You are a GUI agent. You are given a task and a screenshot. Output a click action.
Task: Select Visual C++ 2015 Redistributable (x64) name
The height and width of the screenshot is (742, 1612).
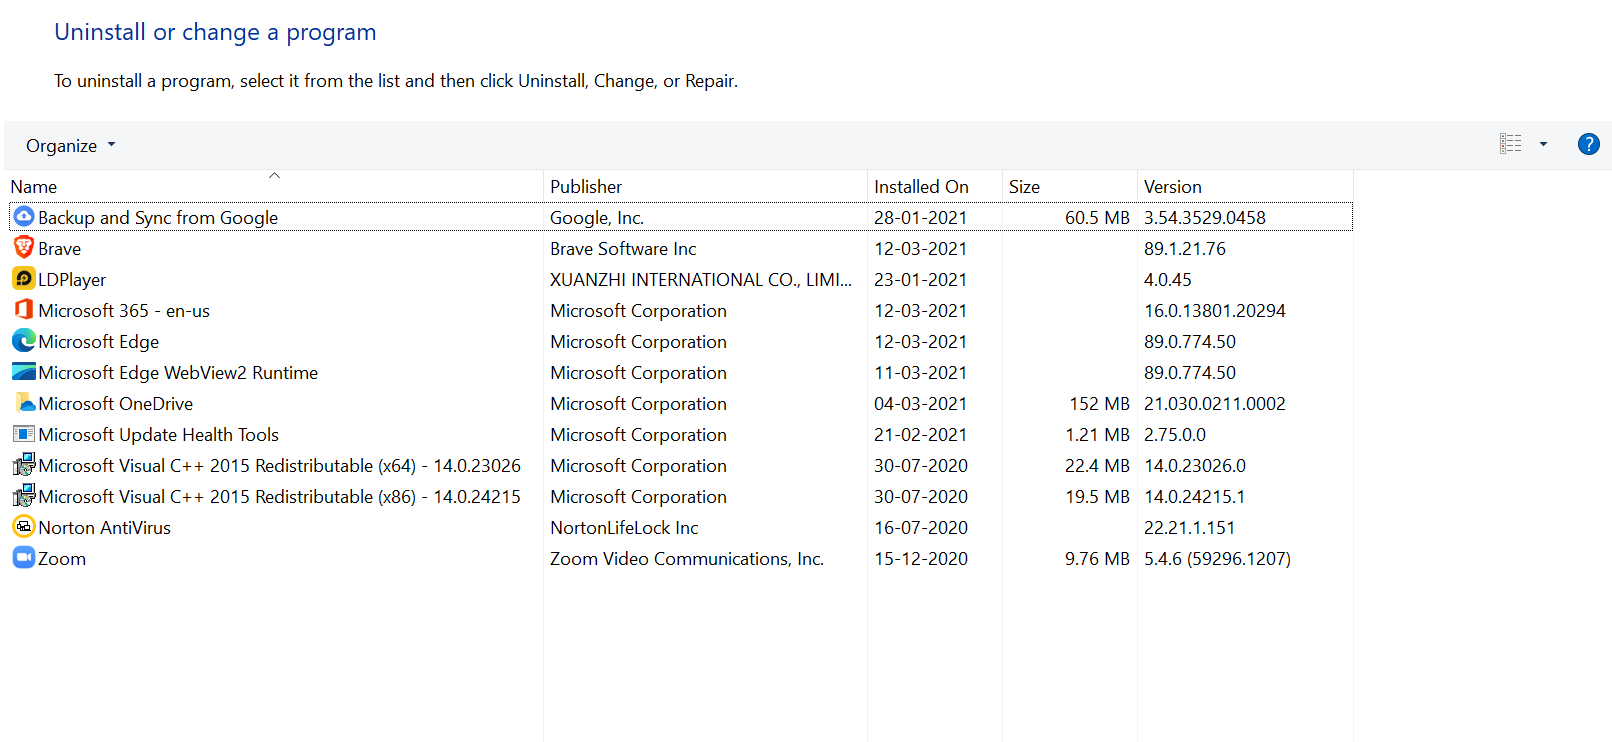pos(280,466)
